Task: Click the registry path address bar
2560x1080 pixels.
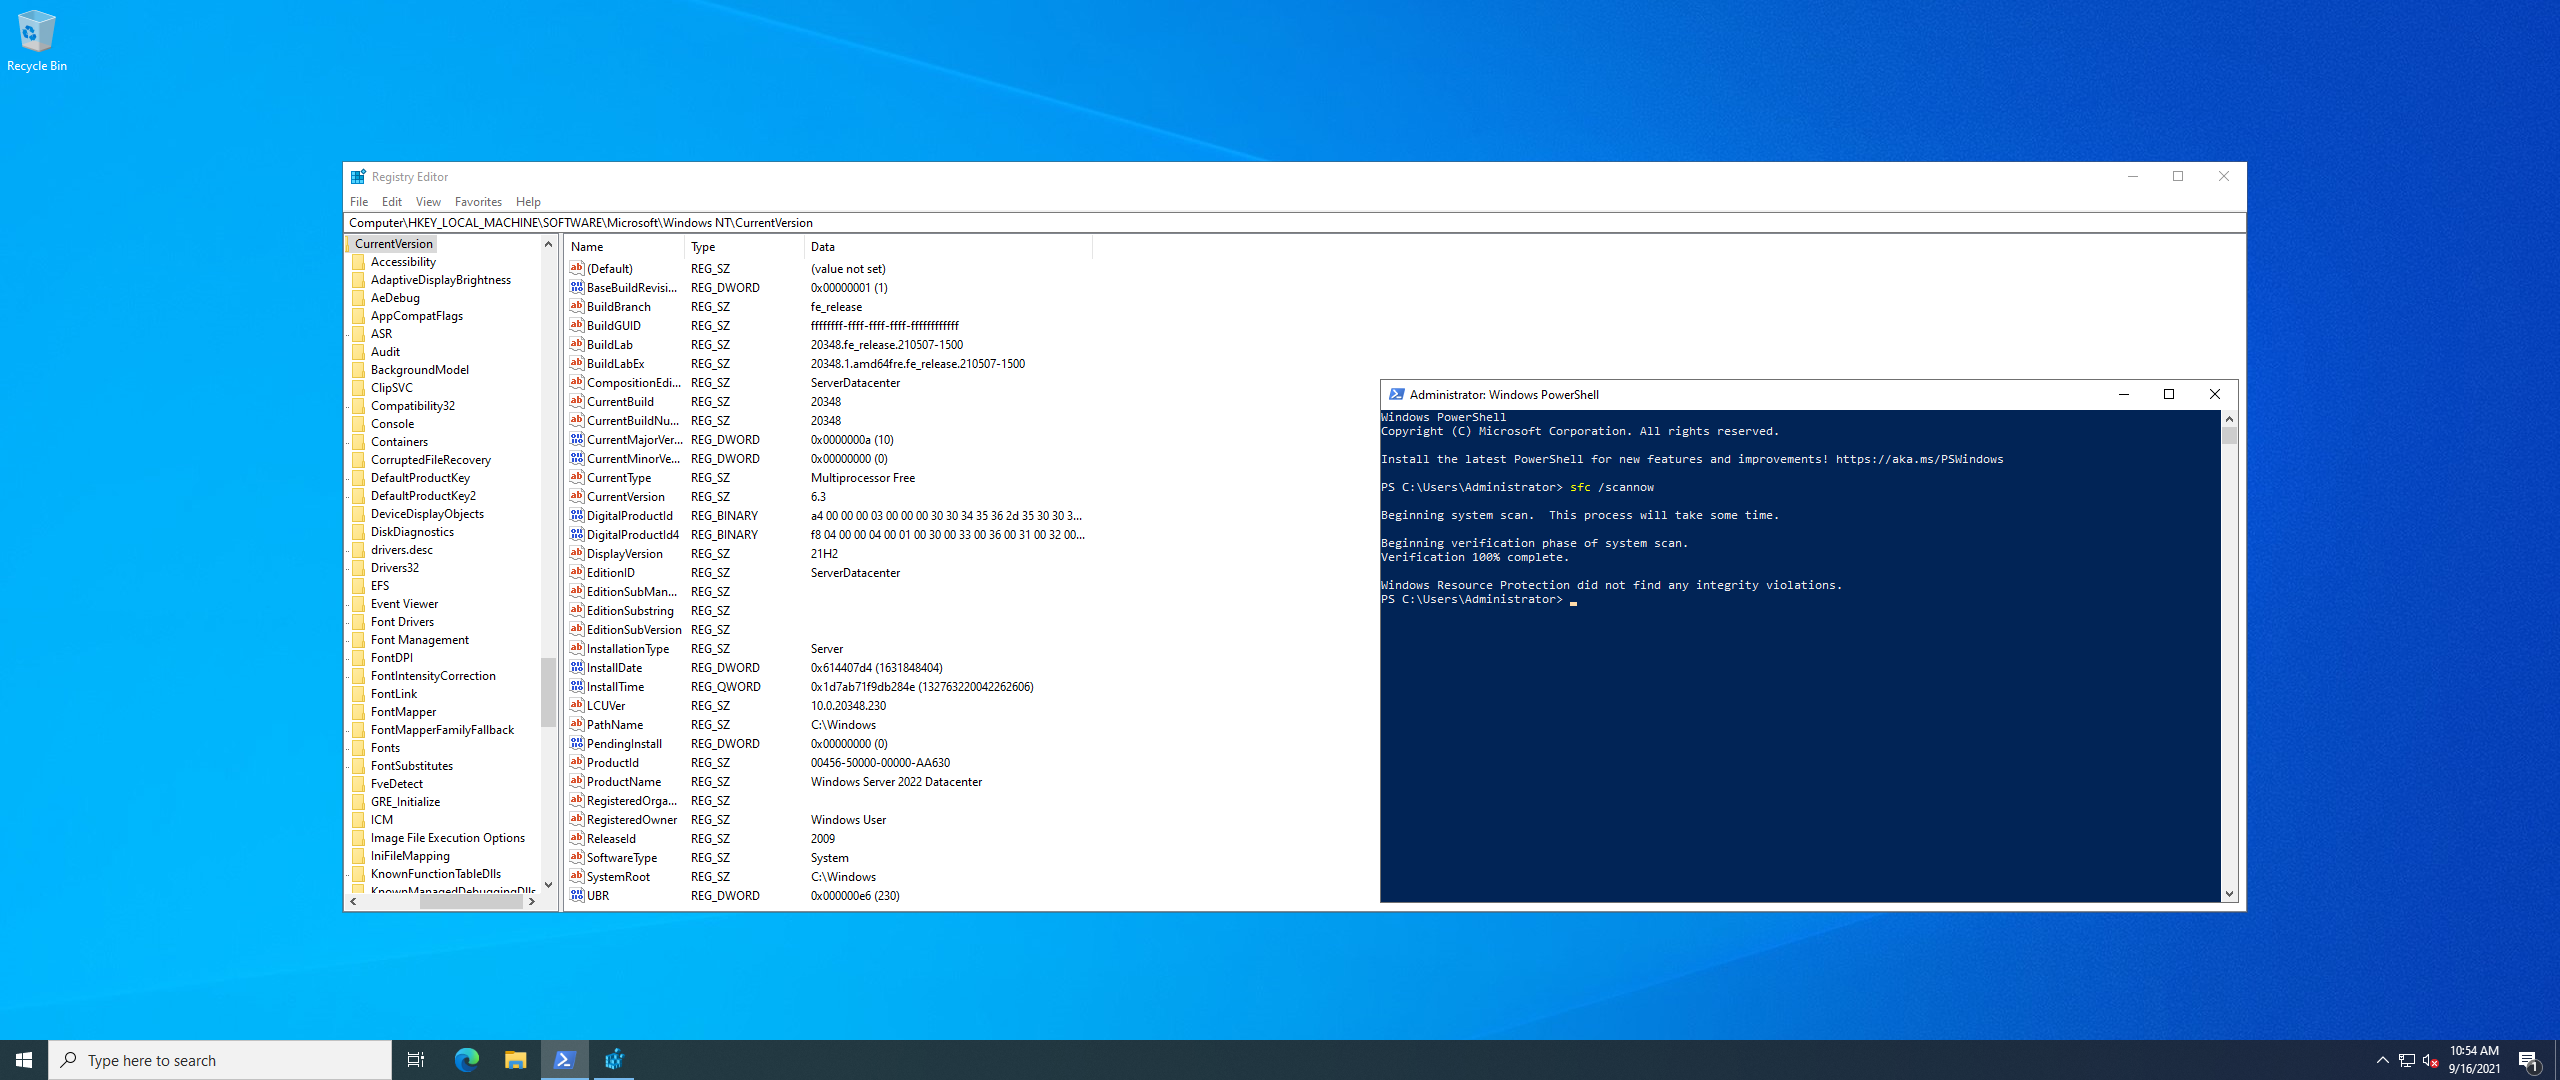Action: pyautogui.click(x=1294, y=223)
